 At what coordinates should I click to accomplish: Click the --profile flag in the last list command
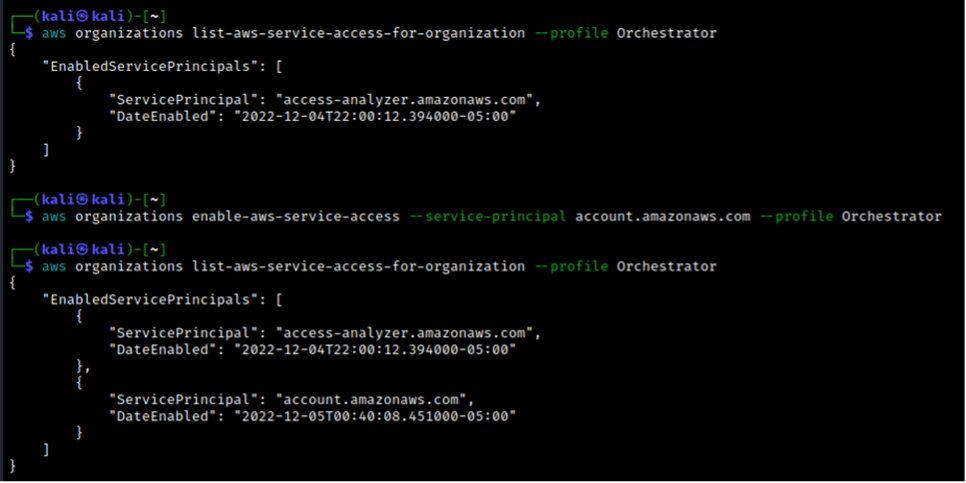point(572,266)
